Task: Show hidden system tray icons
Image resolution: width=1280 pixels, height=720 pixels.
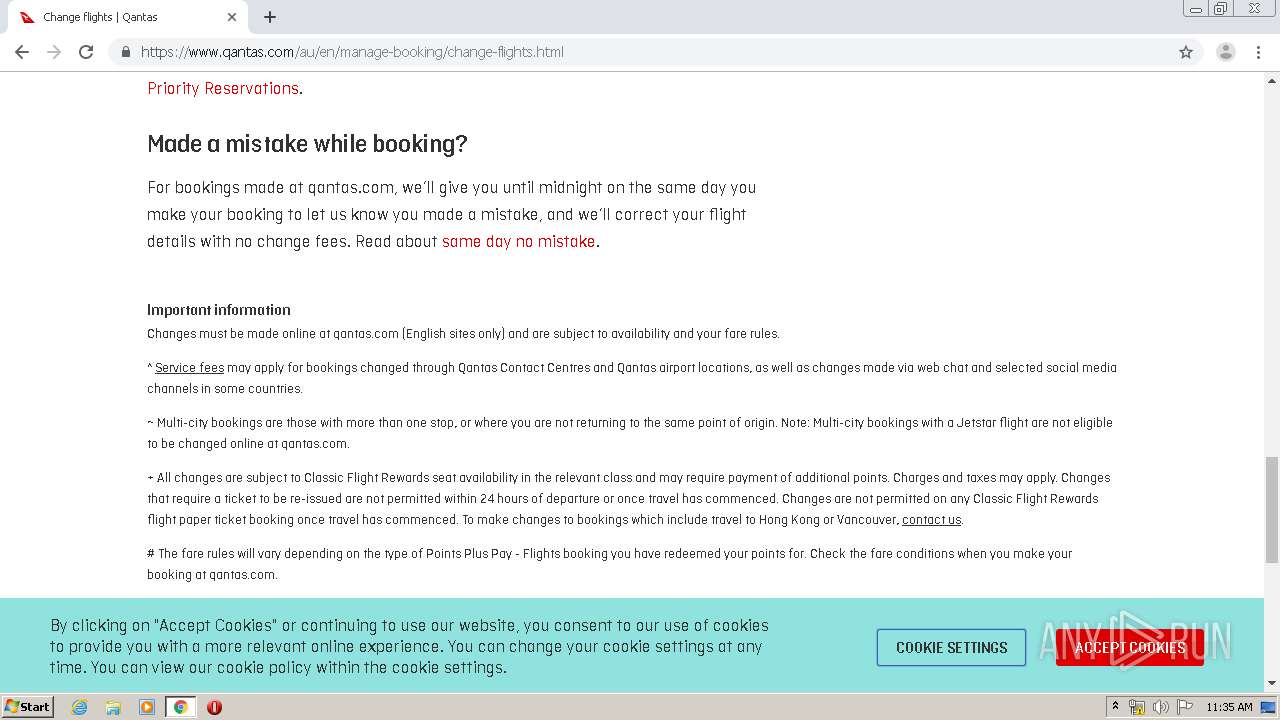Action: pos(1115,707)
